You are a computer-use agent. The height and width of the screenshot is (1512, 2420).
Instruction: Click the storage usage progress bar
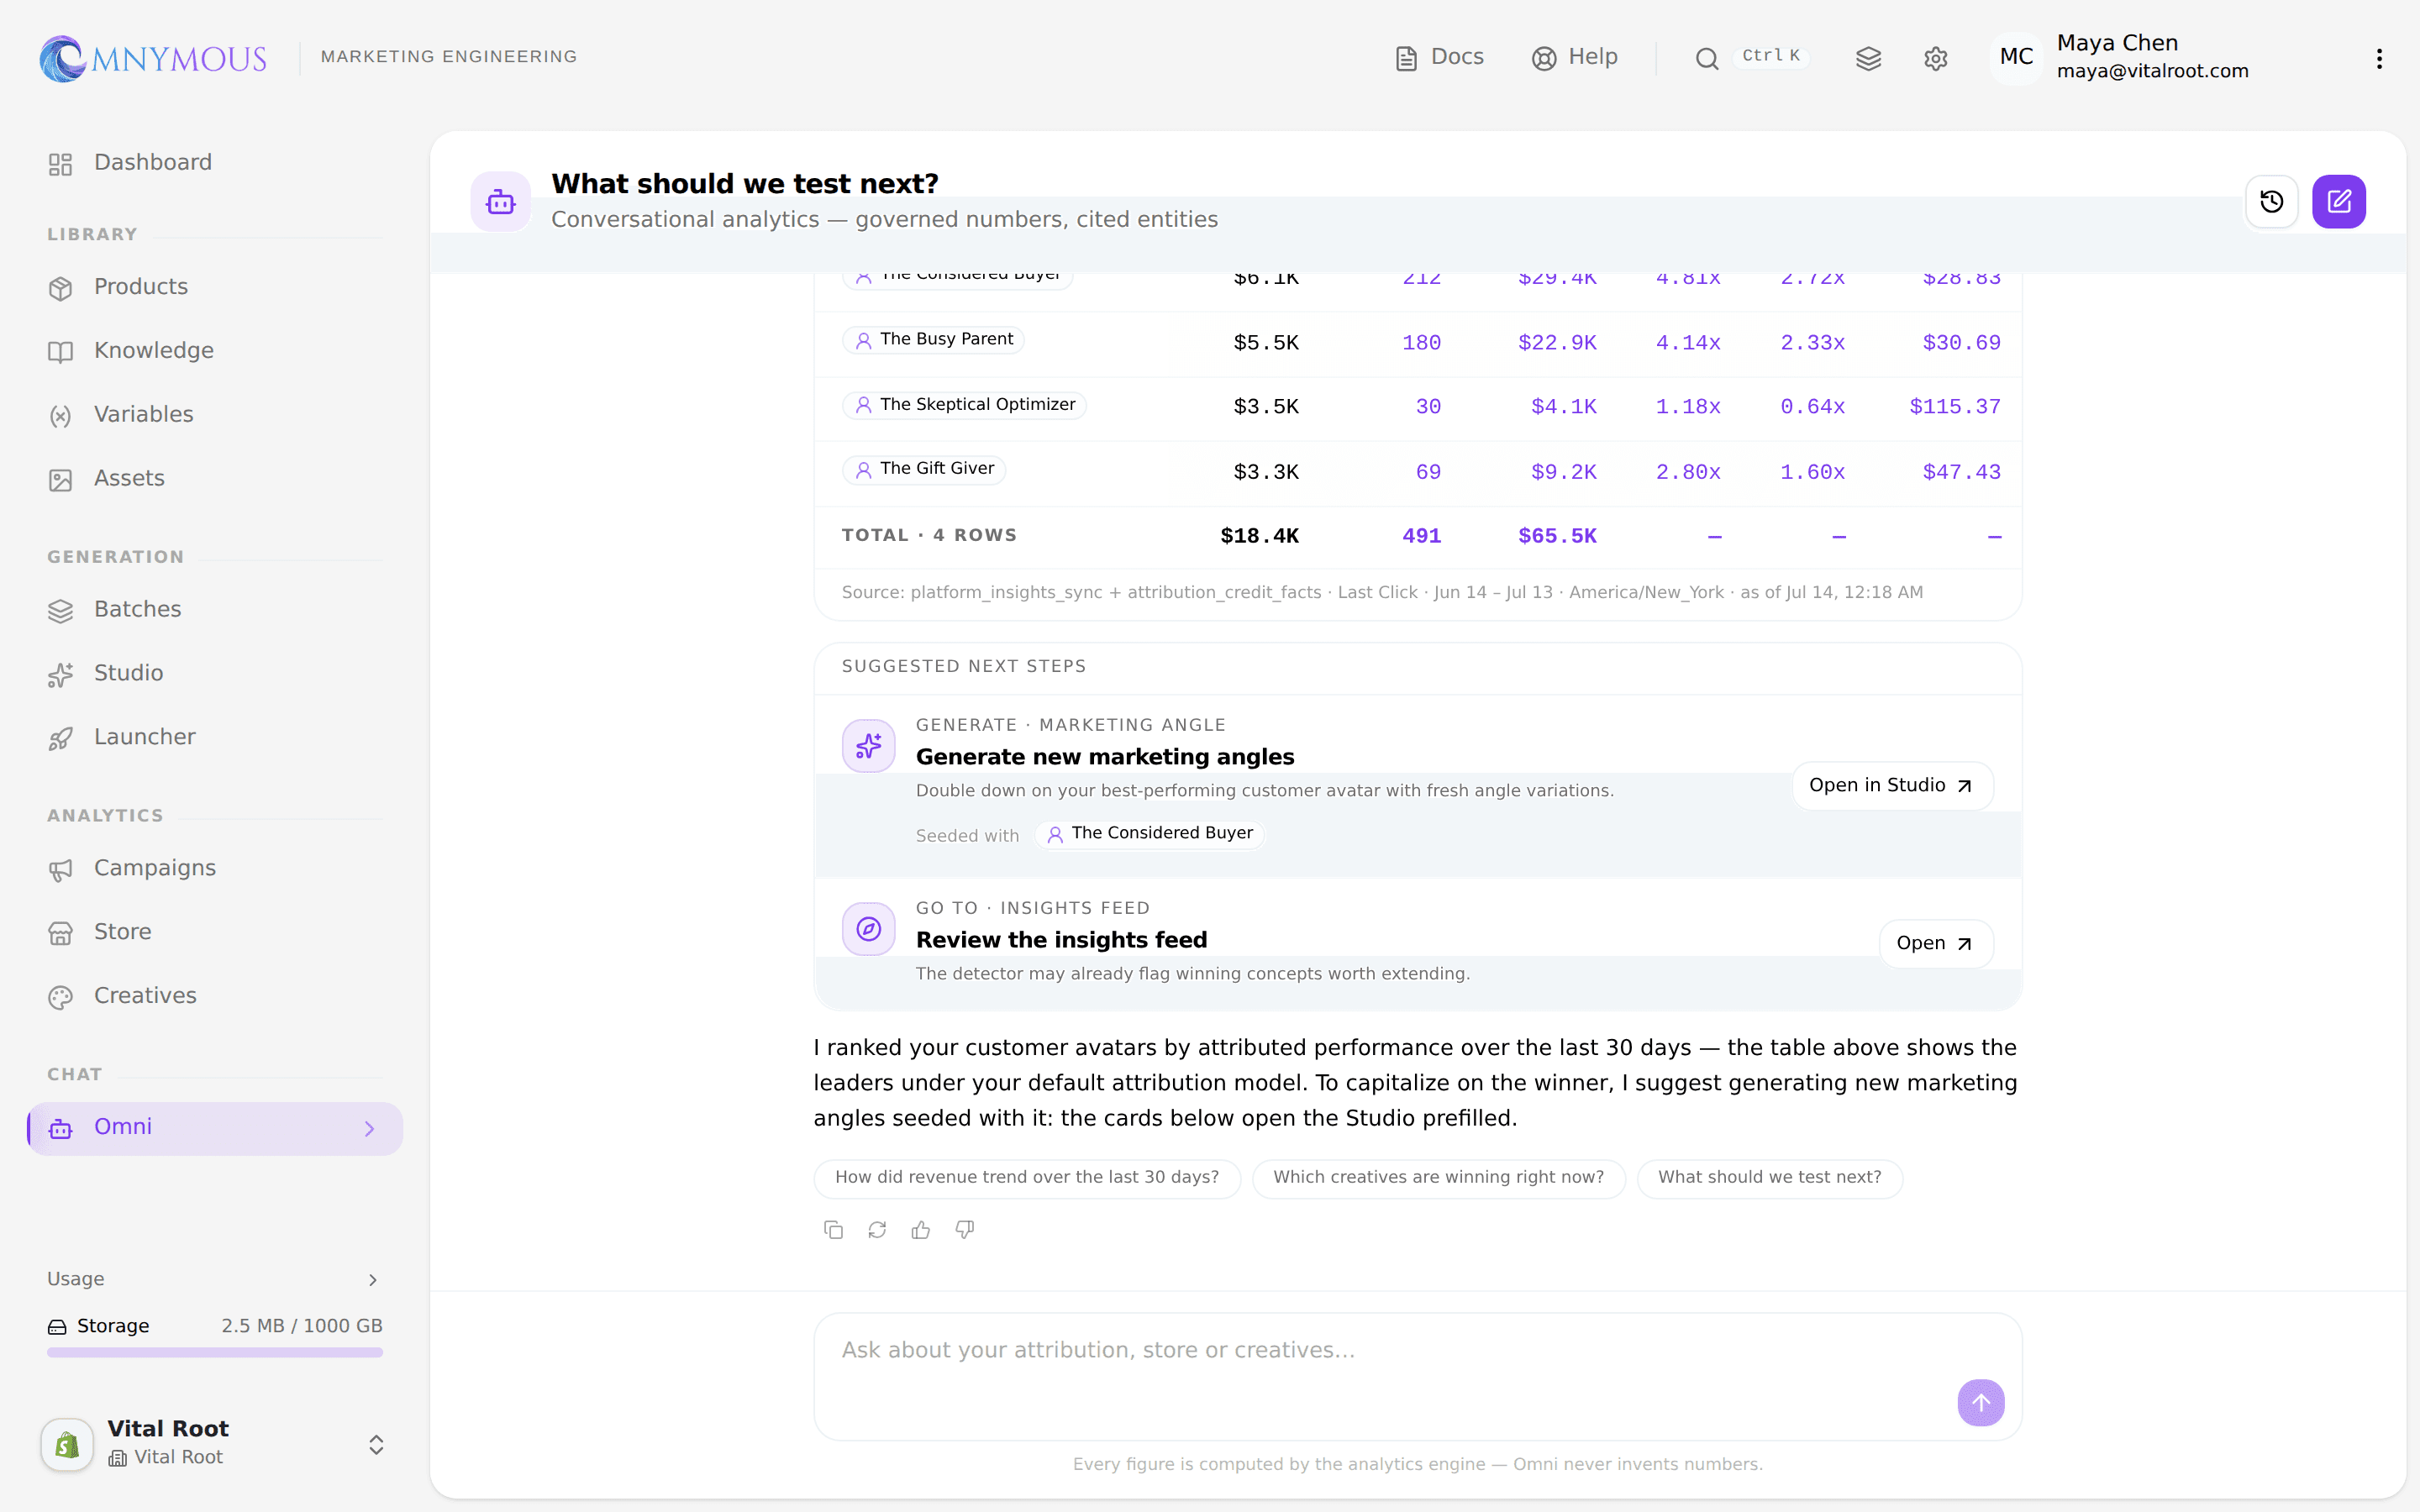[x=215, y=1352]
